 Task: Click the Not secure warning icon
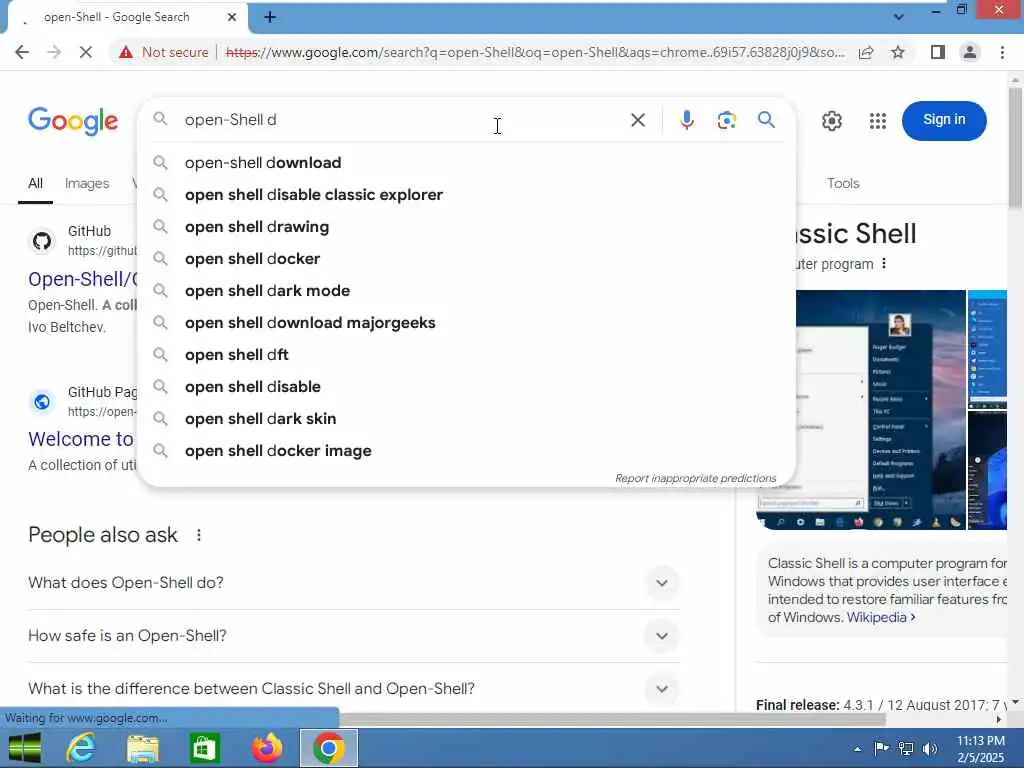(126, 52)
